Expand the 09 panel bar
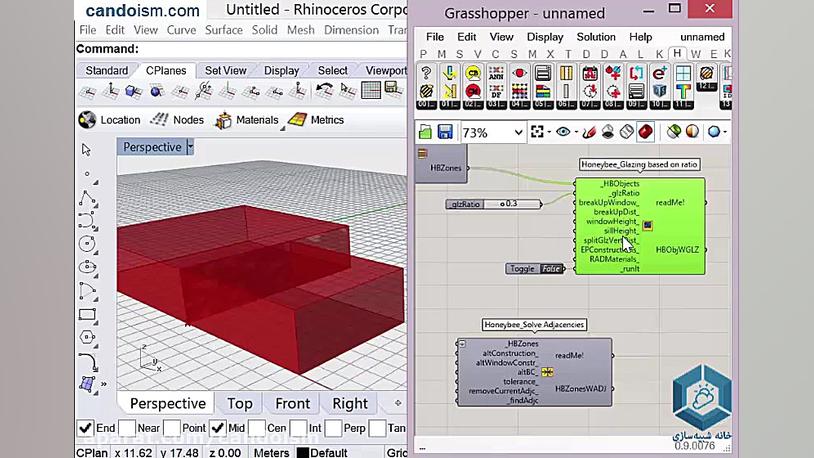The width and height of the screenshot is (814, 458). click(636, 104)
